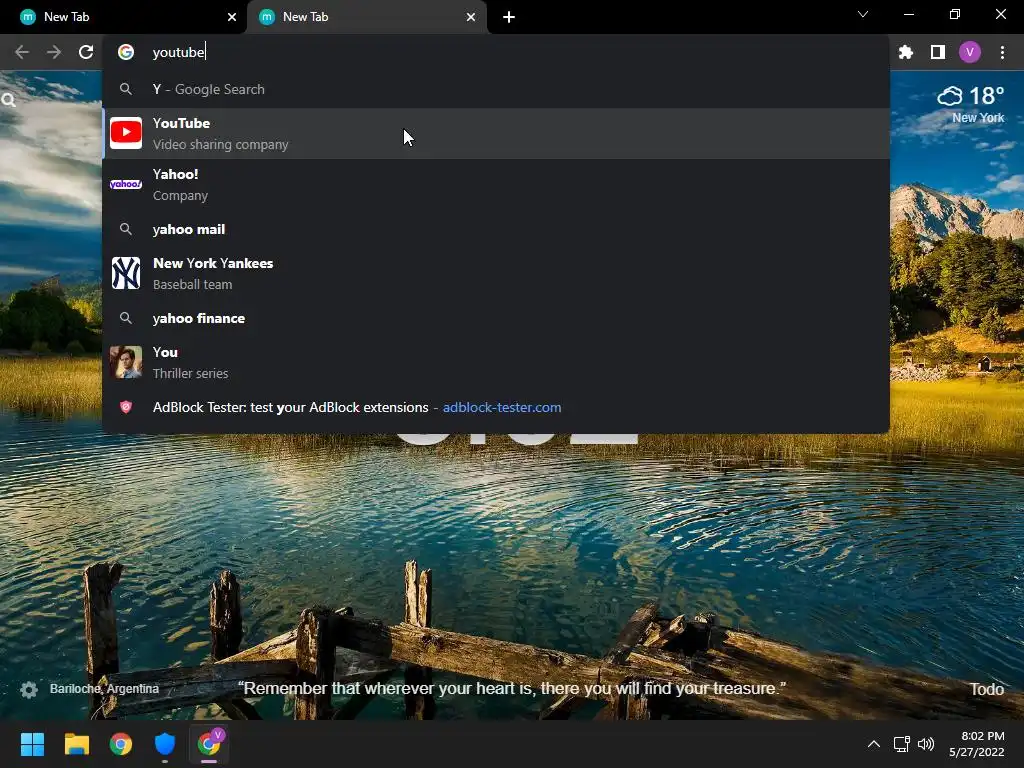Reload the current page
The height and width of the screenshot is (768, 1024).
pos(86,52)
